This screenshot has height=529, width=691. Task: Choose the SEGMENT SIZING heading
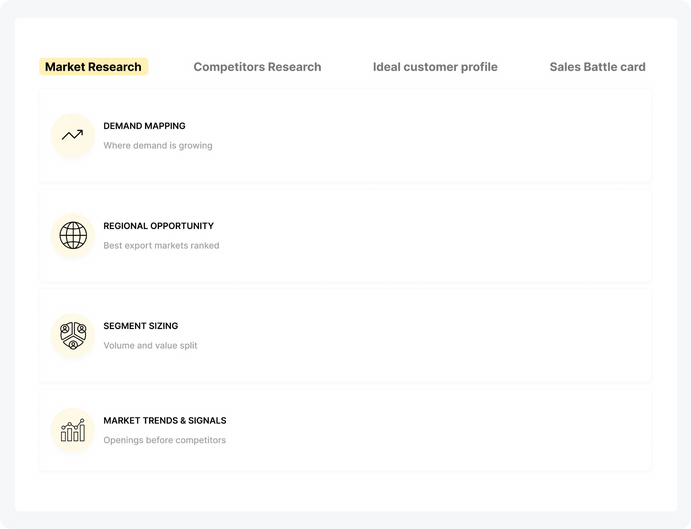[141, 326]
